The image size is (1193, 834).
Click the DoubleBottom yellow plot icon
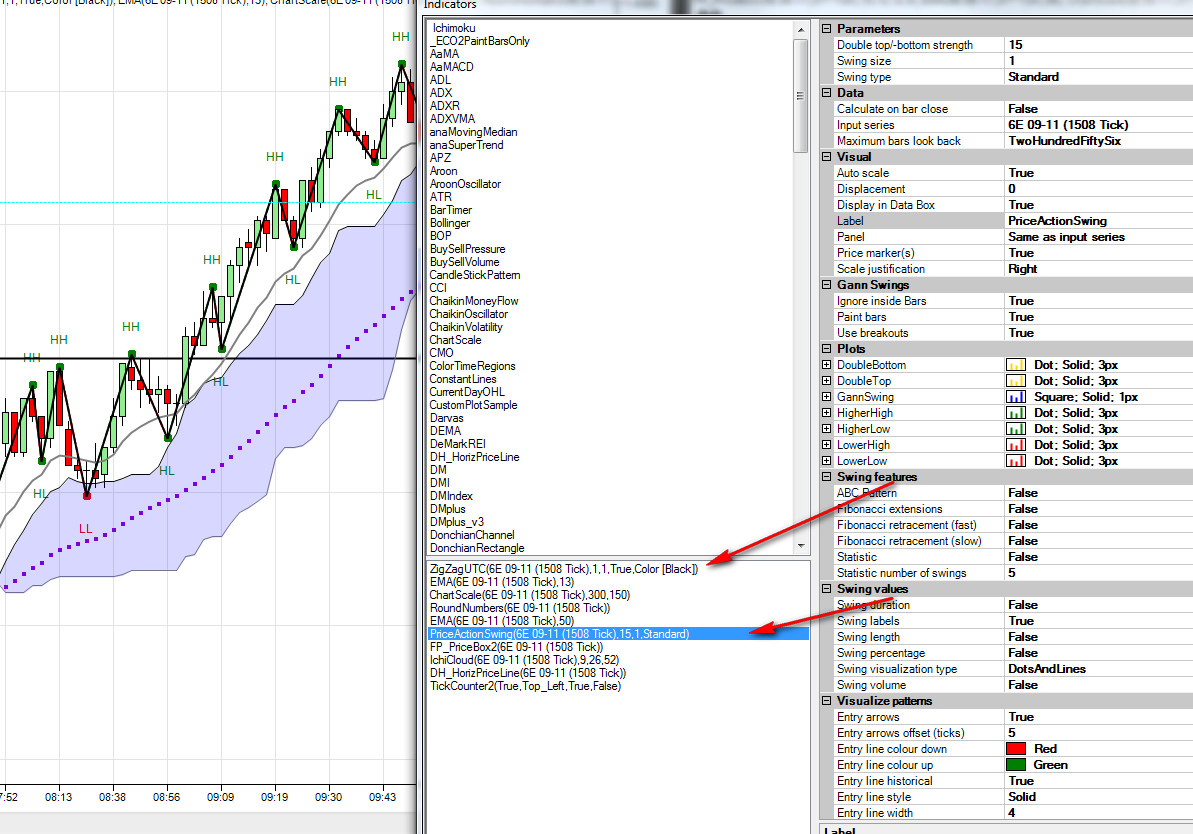tap(1016, 364)
